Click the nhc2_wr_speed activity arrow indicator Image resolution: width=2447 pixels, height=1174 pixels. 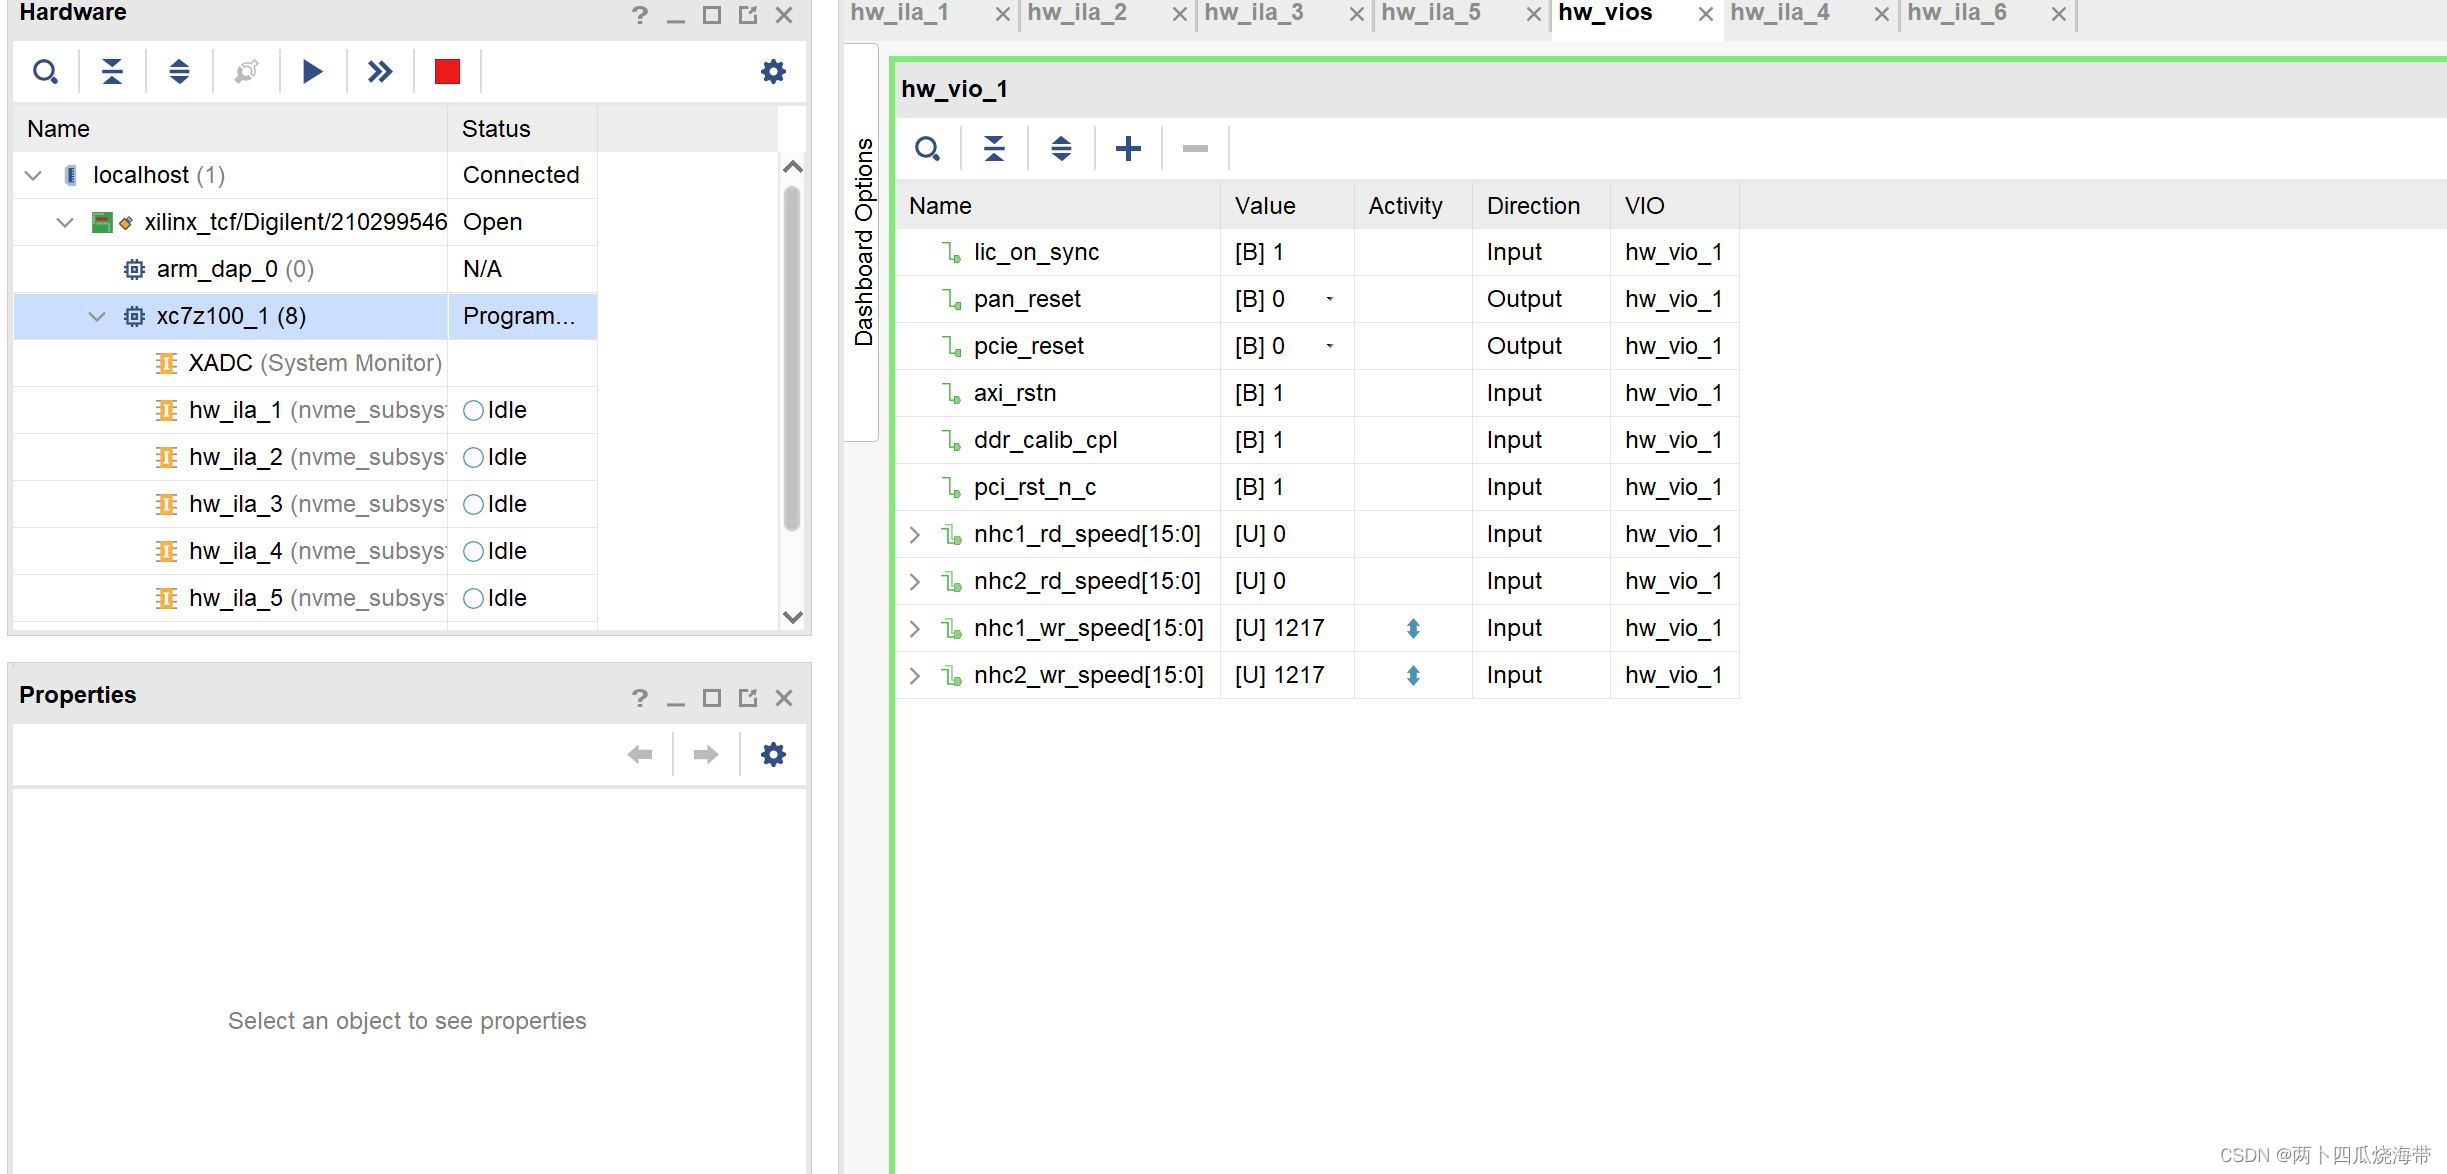(1413, 675)
